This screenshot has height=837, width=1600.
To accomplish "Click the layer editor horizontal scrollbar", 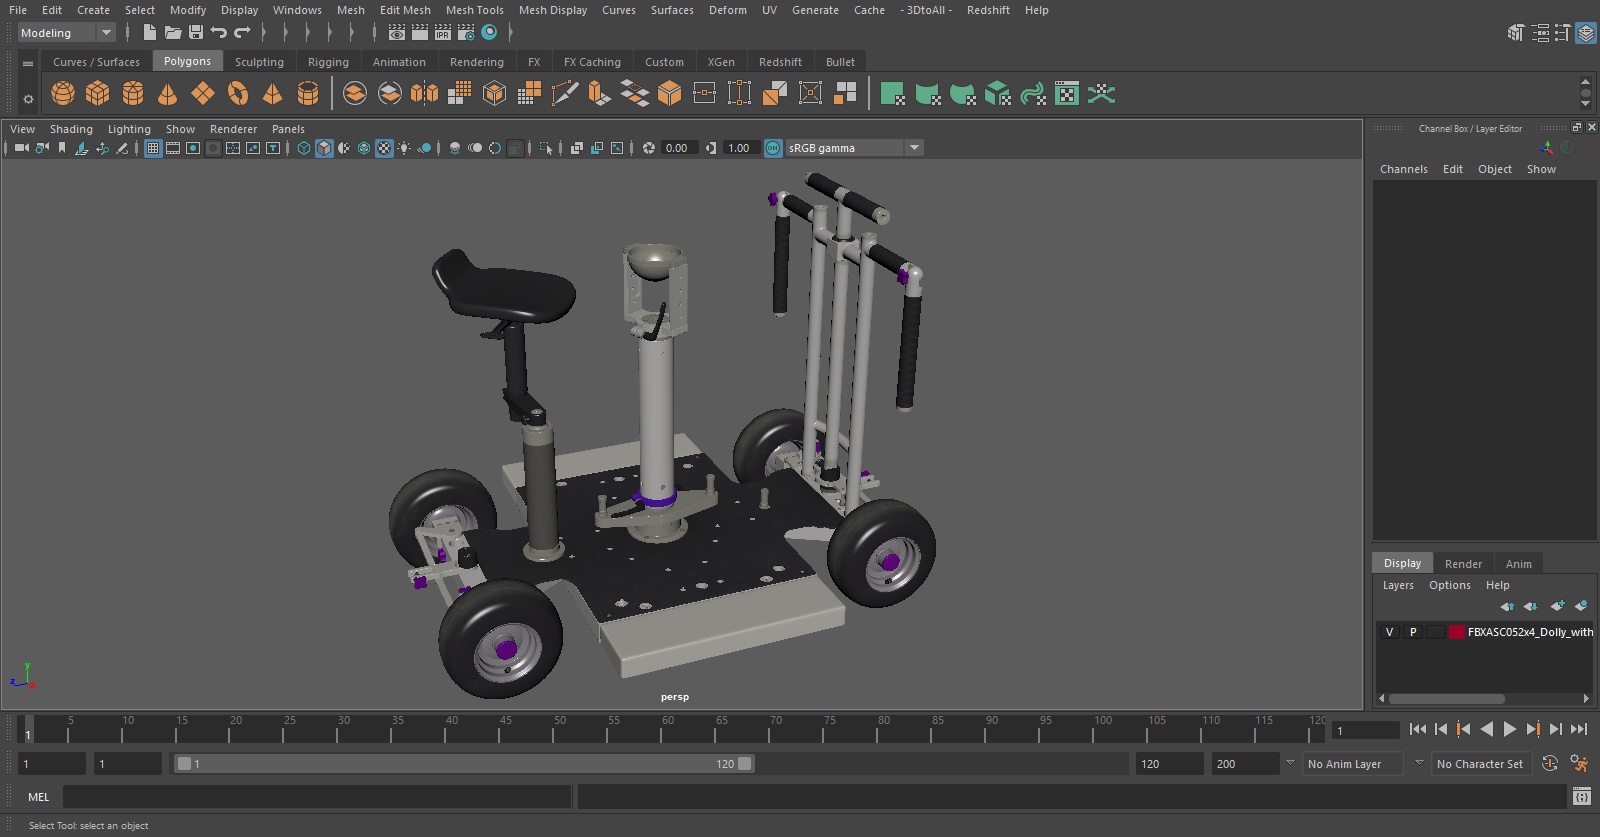I will [x=1446, y=699].
